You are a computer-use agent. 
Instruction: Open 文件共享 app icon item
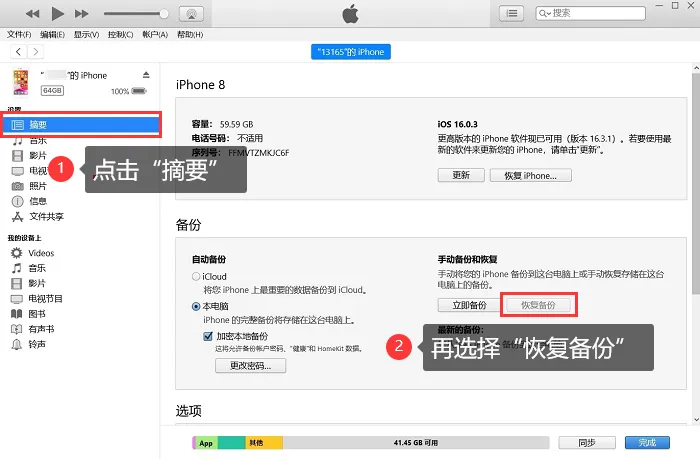tap(38, 217)
